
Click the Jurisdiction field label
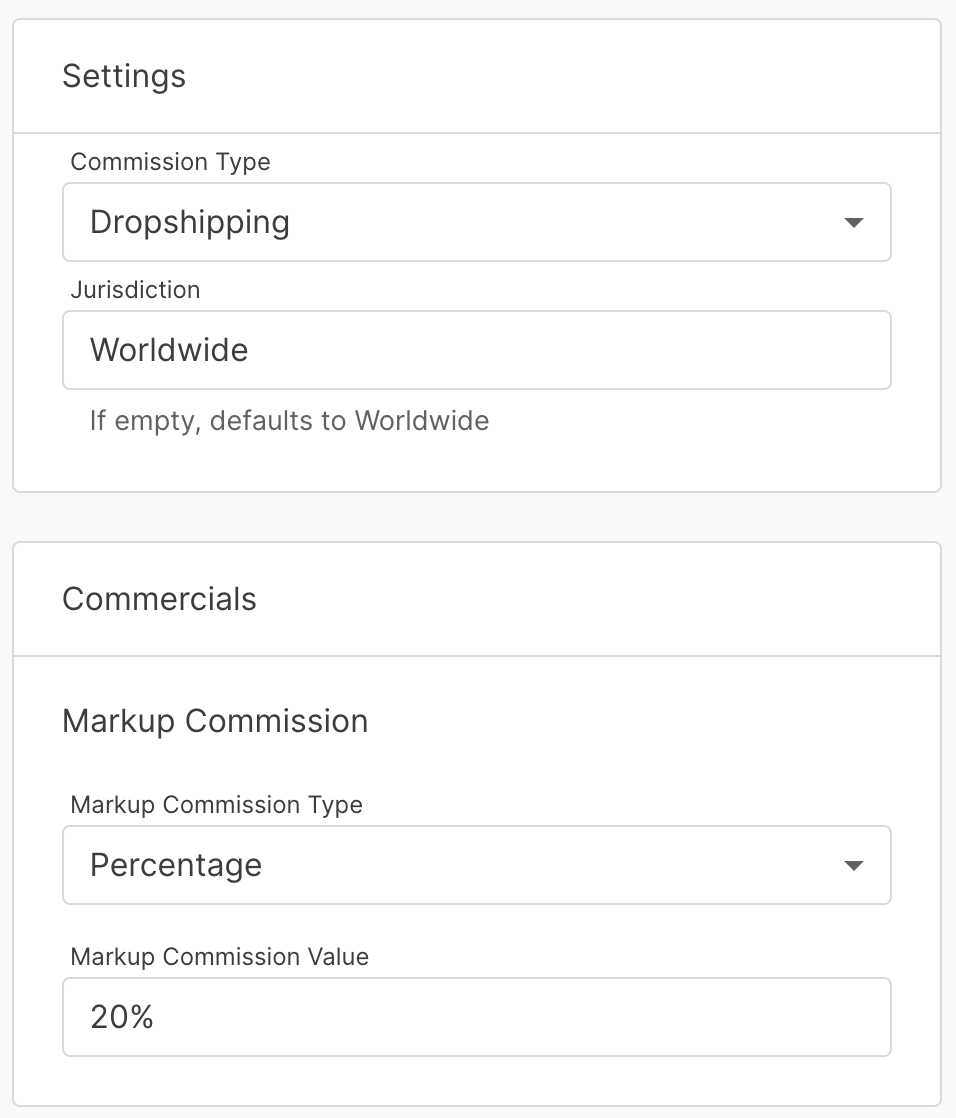point(135,290)
